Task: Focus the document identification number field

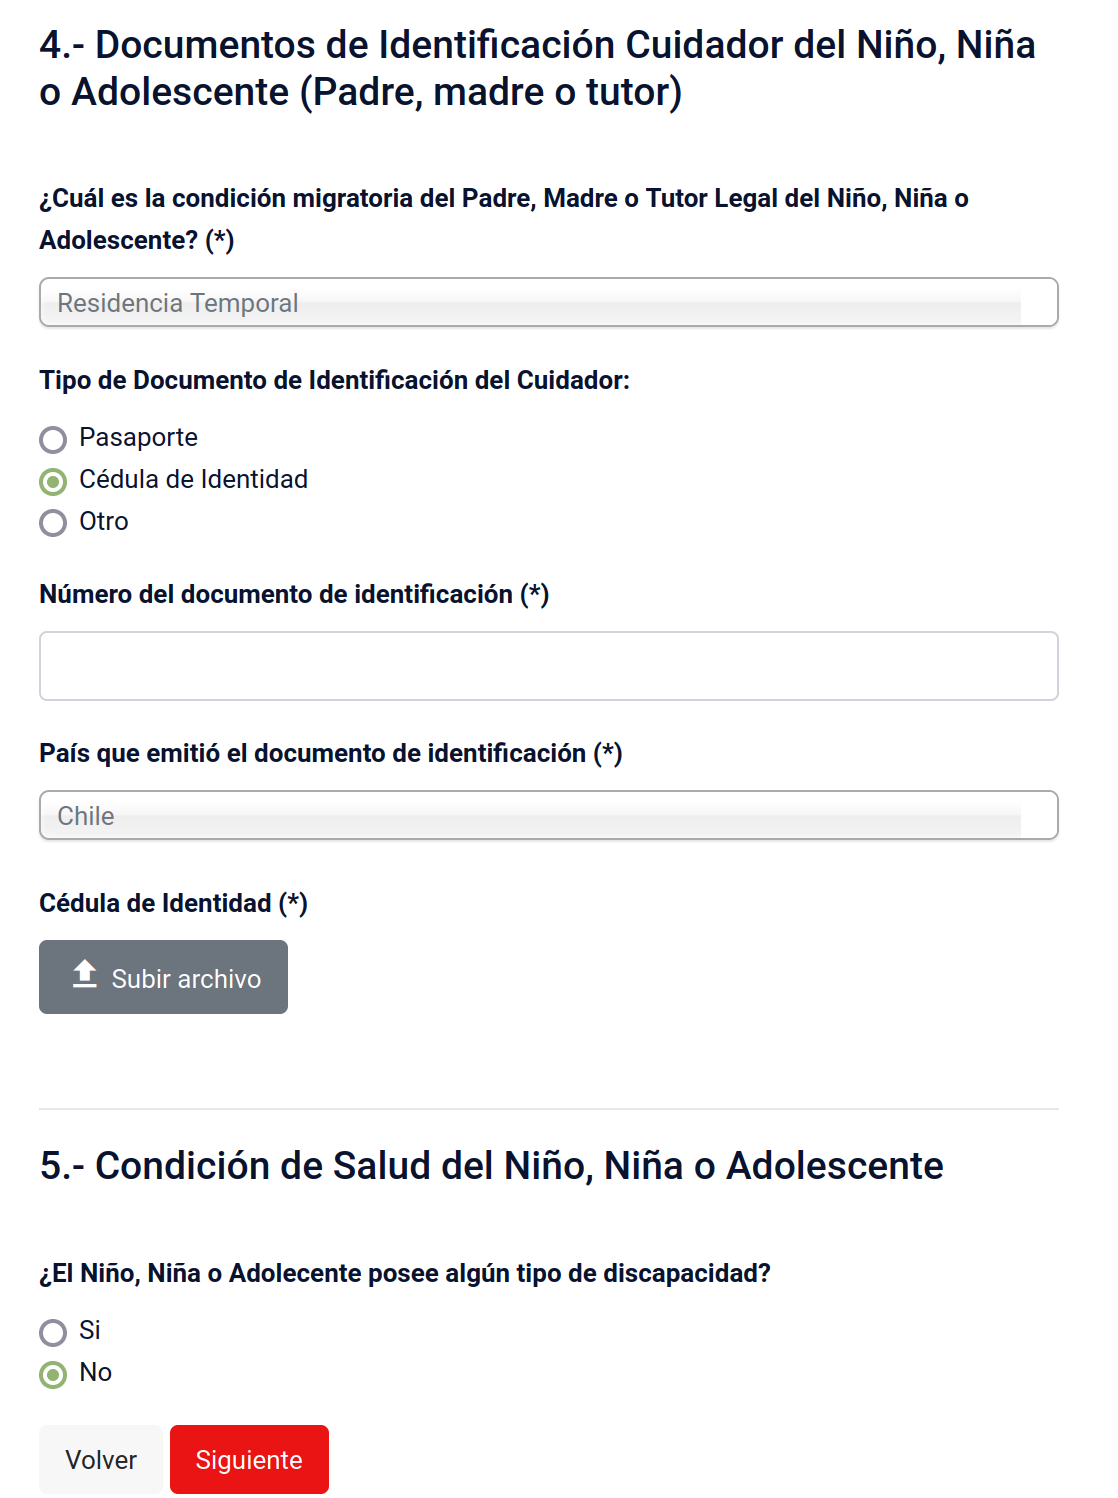Action: pyautogui.click(x=548, y=666)
